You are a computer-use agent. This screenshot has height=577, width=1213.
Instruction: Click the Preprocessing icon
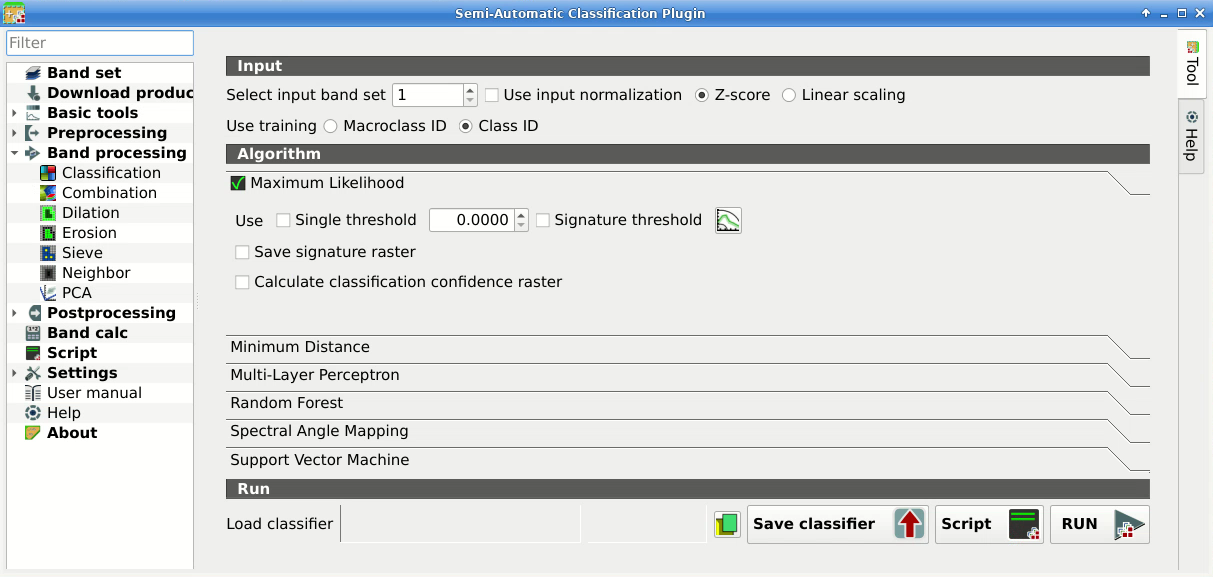(33, 133)
